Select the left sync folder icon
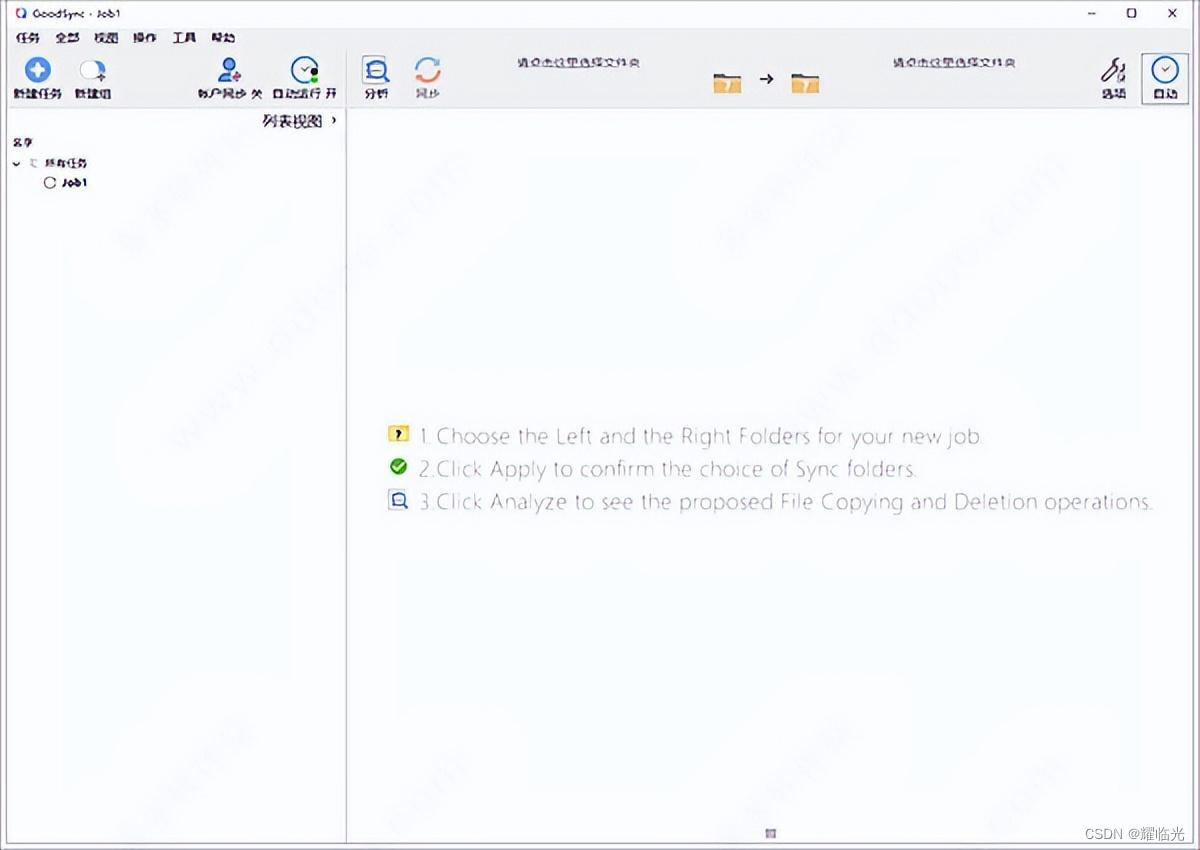This screenshot has height=850, width=1200. click(x=727, y=82)
